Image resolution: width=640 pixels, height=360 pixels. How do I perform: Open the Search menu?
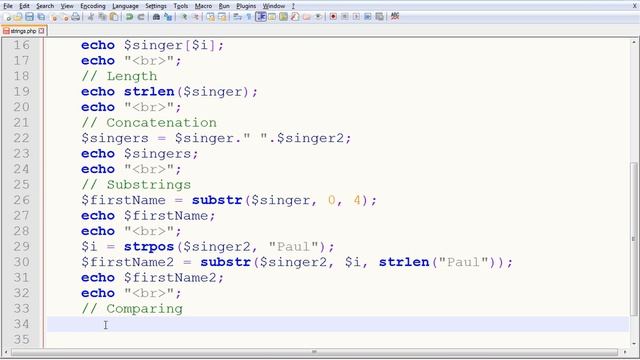click(45, 6)
